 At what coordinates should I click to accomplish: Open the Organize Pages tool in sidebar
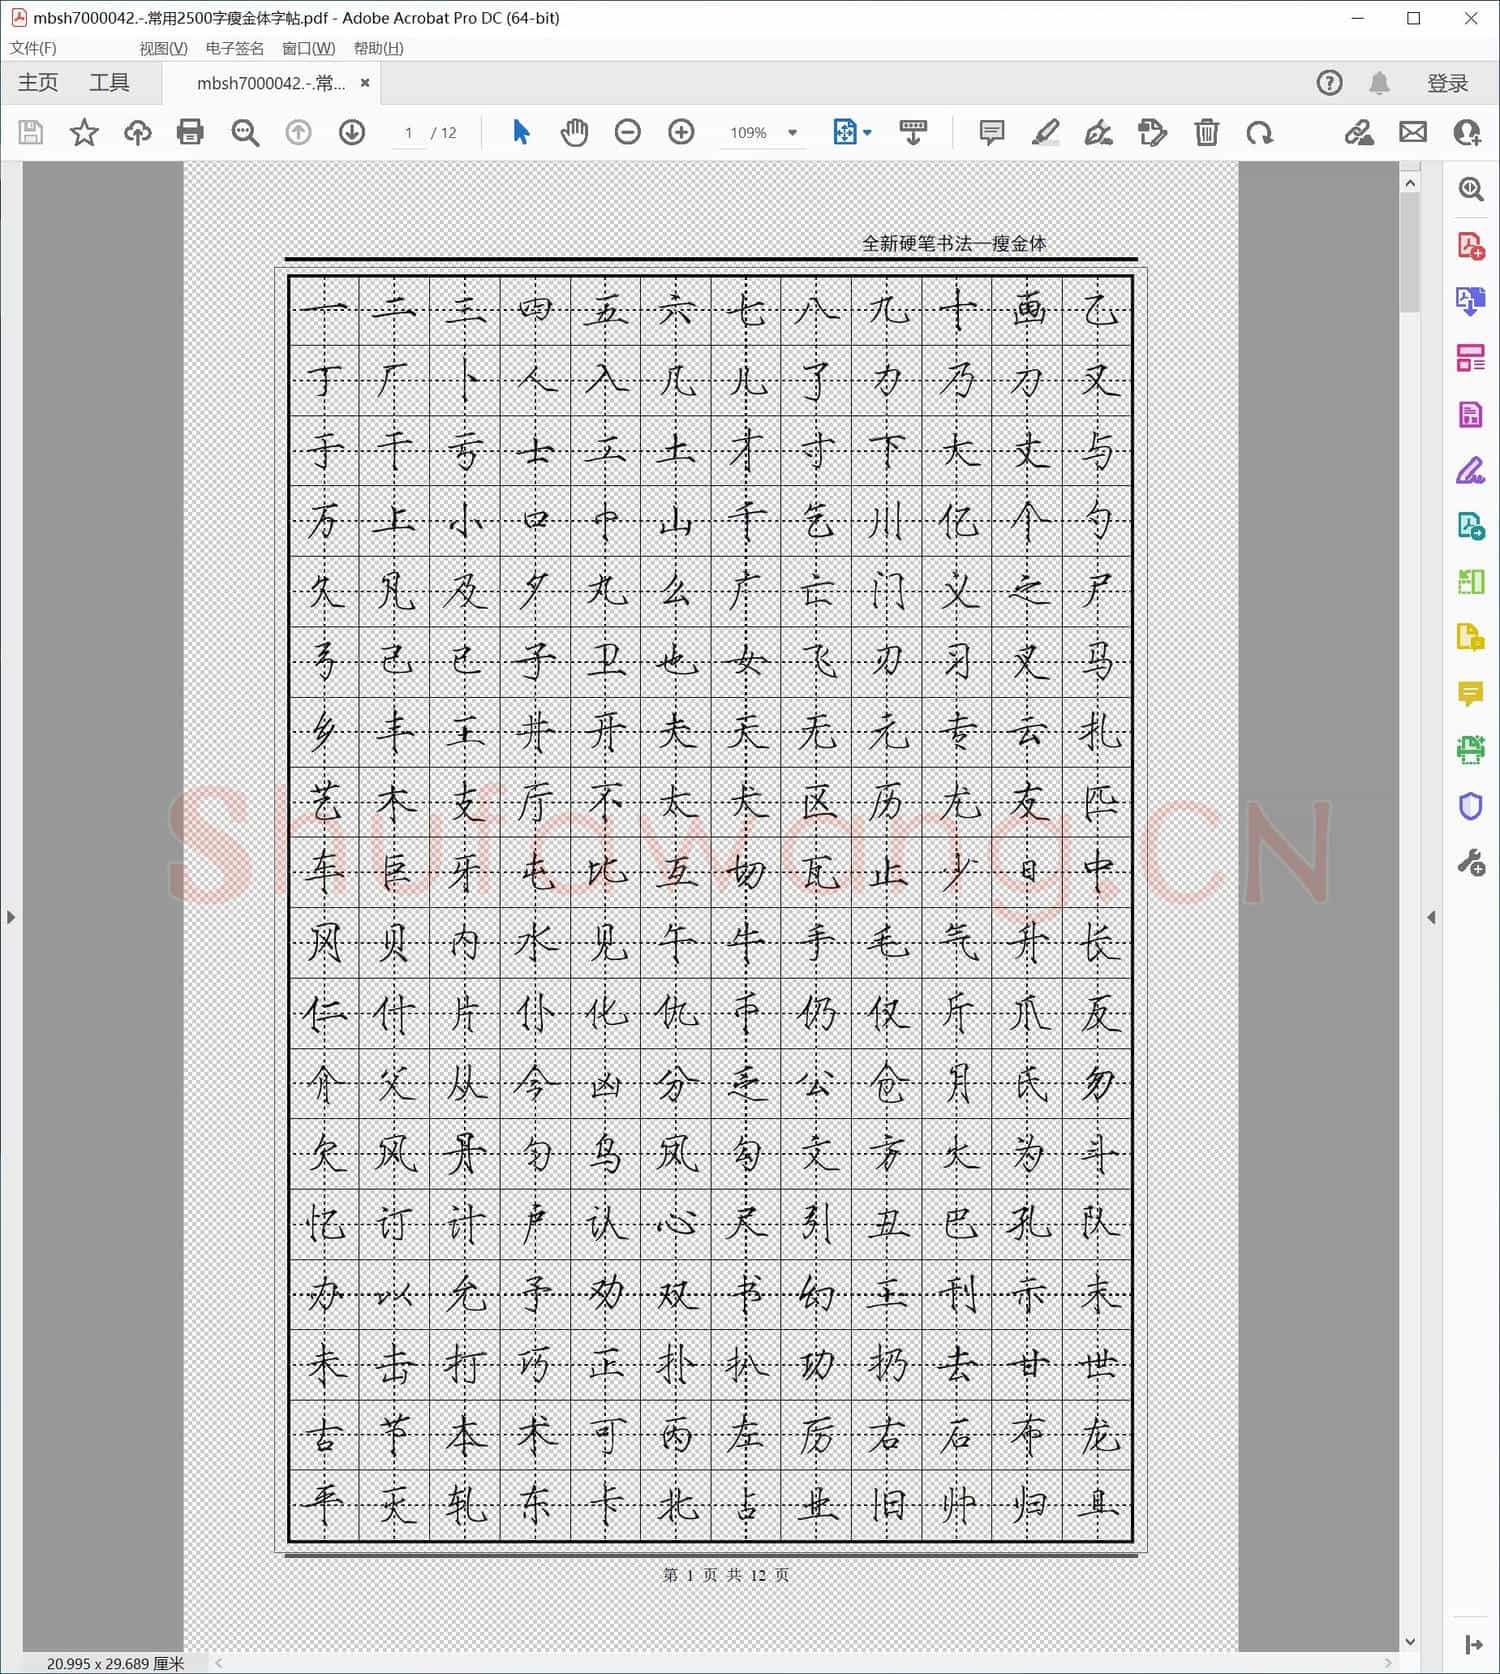point(1470,357)
